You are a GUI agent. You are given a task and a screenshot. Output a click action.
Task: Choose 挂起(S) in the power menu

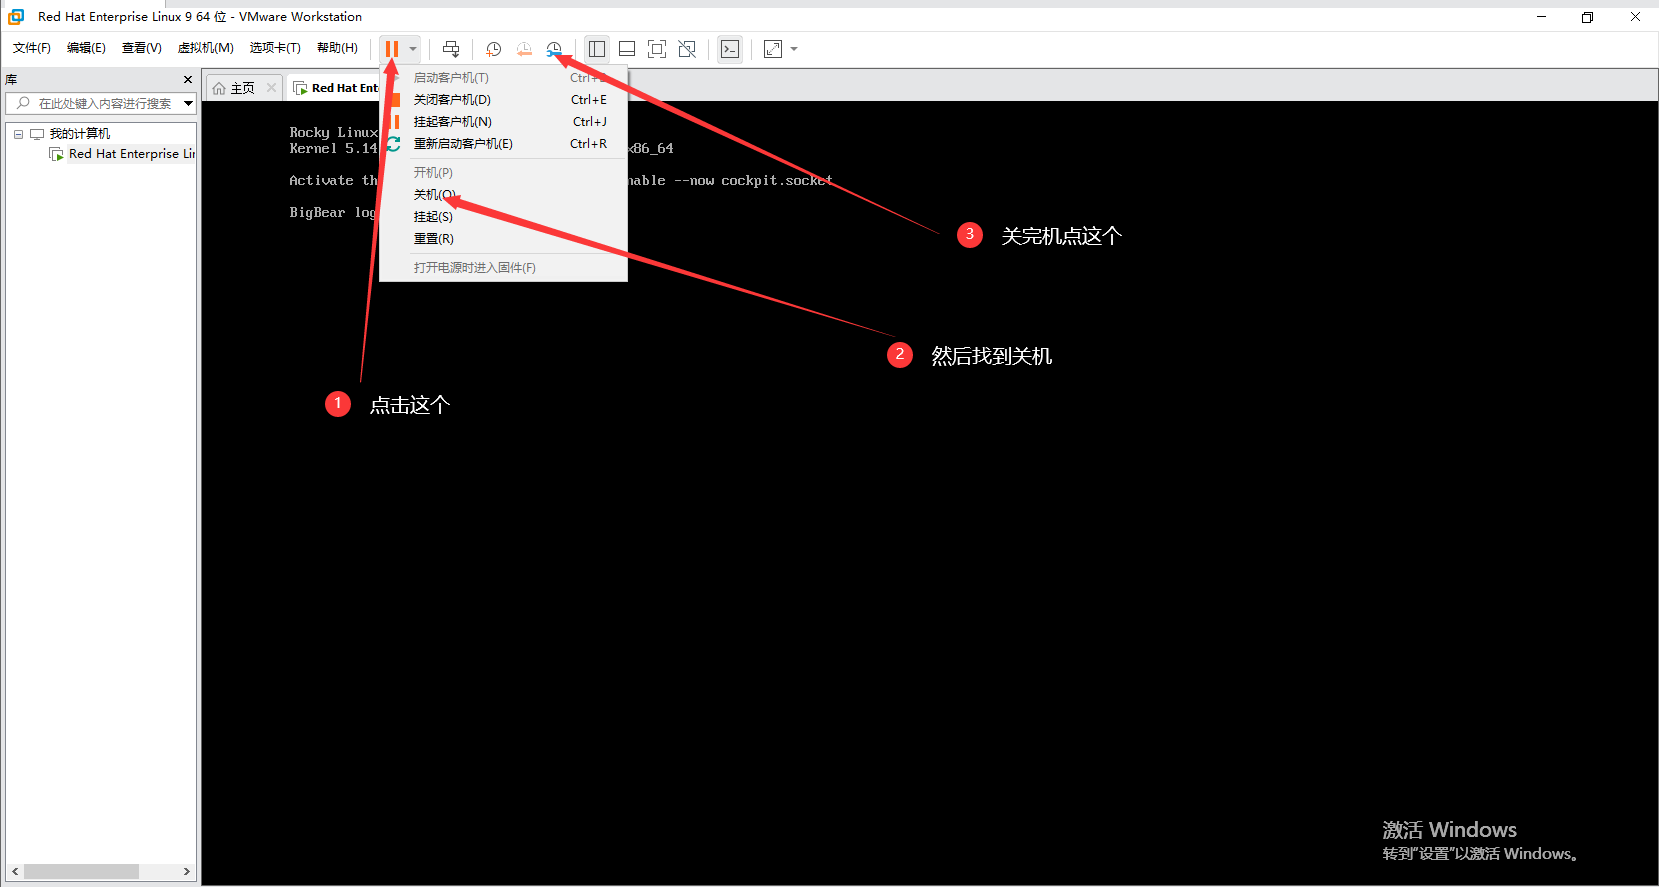click(504, 217)
